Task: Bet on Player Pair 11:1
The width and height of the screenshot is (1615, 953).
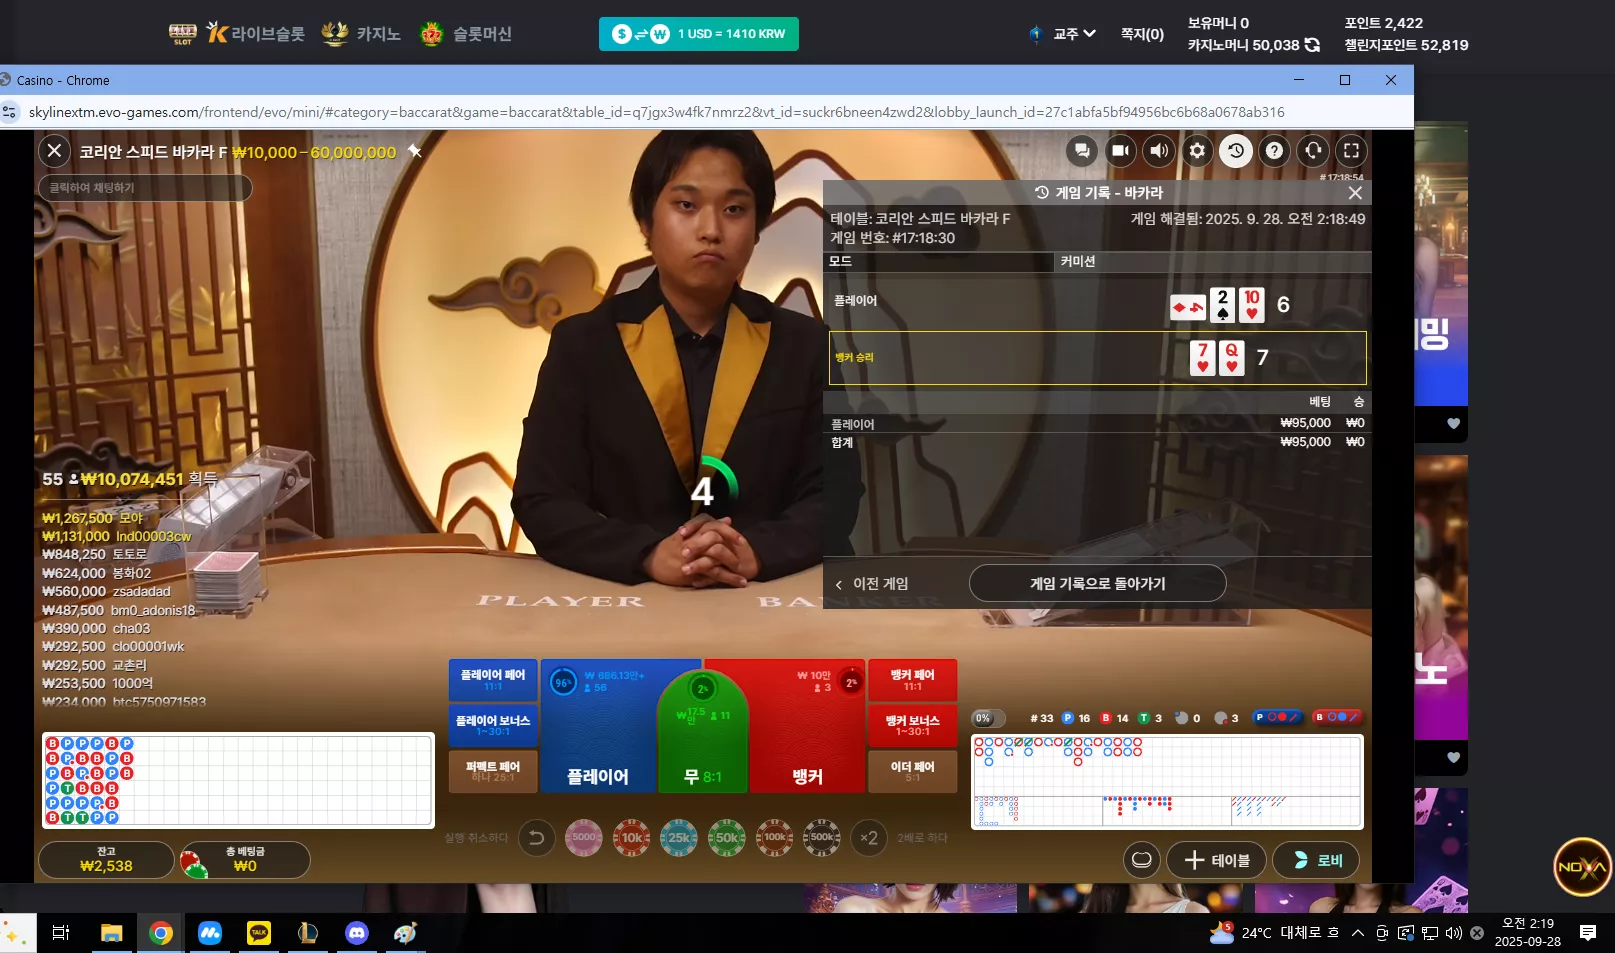Action: [493, 680]
